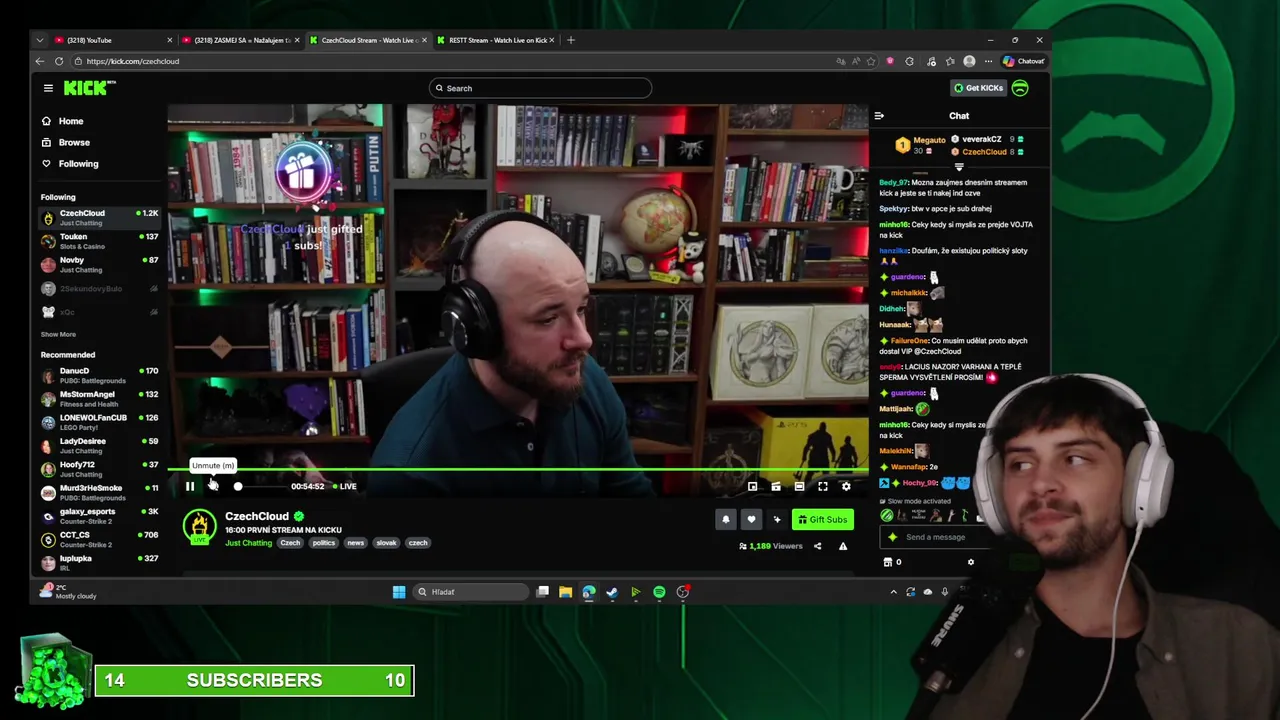Toggle mini player mode icon
Screen dimensions: 1280x720
pyautogui.click(x=753, y=487)
